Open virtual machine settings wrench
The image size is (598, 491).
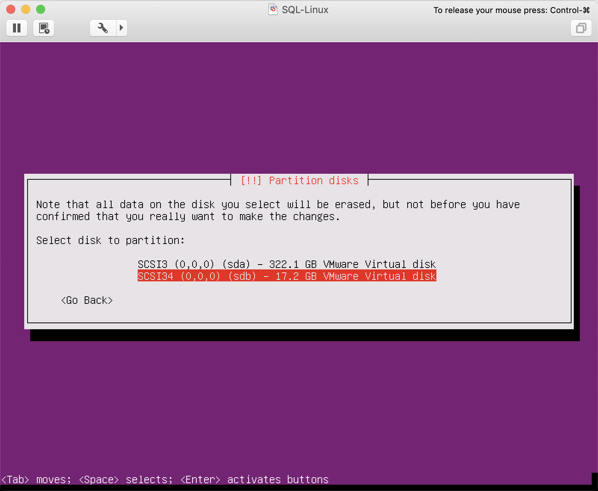[103, 28]
